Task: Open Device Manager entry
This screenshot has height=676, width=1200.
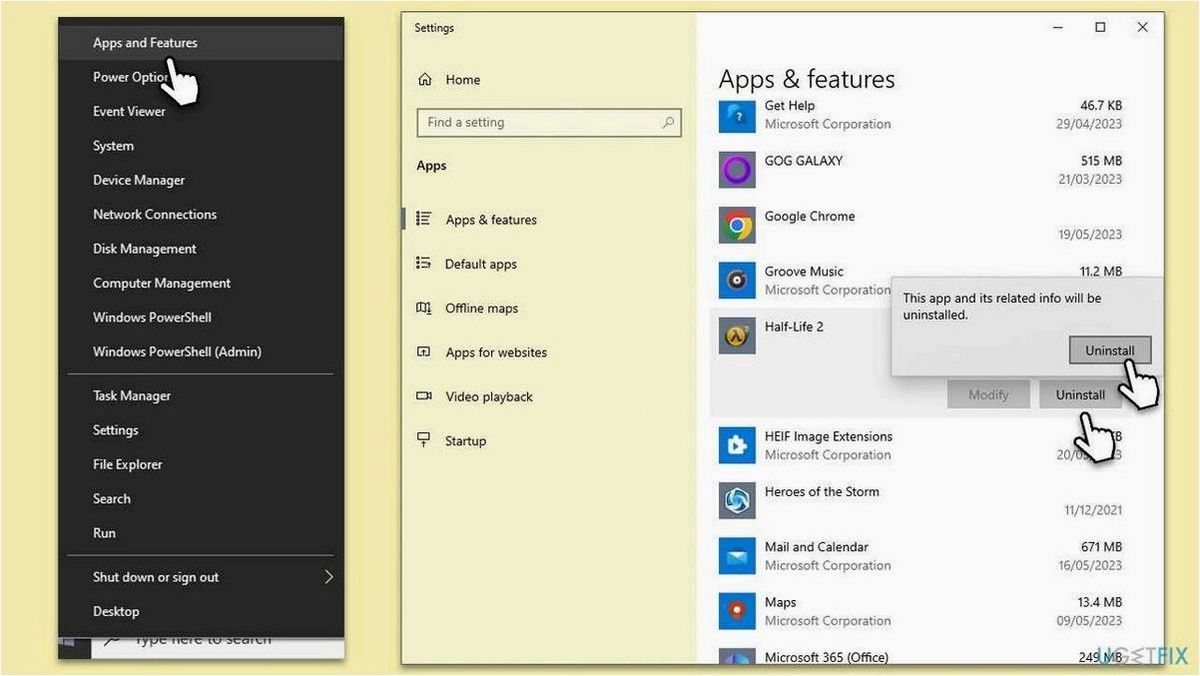Action: point(139,180)
